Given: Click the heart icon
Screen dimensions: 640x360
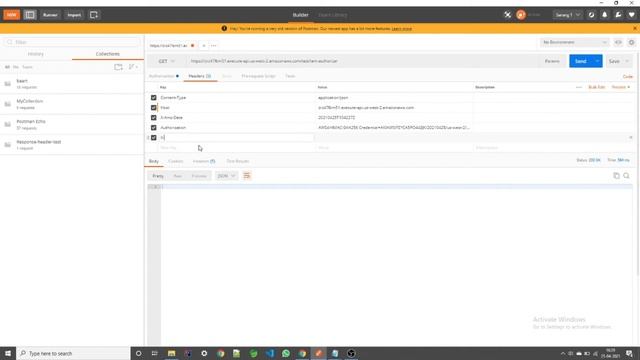Looking at the screenshot, I should (631, 15).
